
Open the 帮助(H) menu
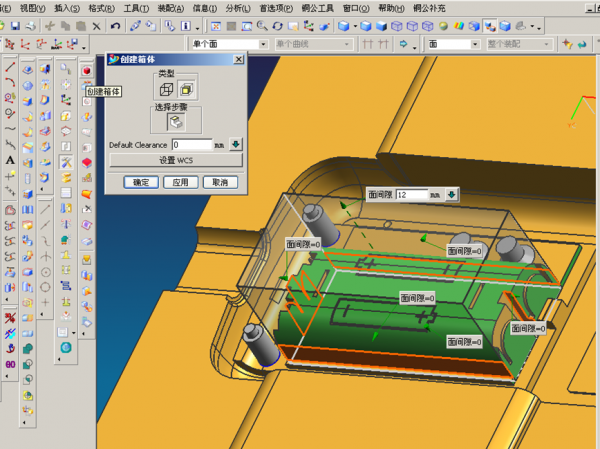point(391,8)
